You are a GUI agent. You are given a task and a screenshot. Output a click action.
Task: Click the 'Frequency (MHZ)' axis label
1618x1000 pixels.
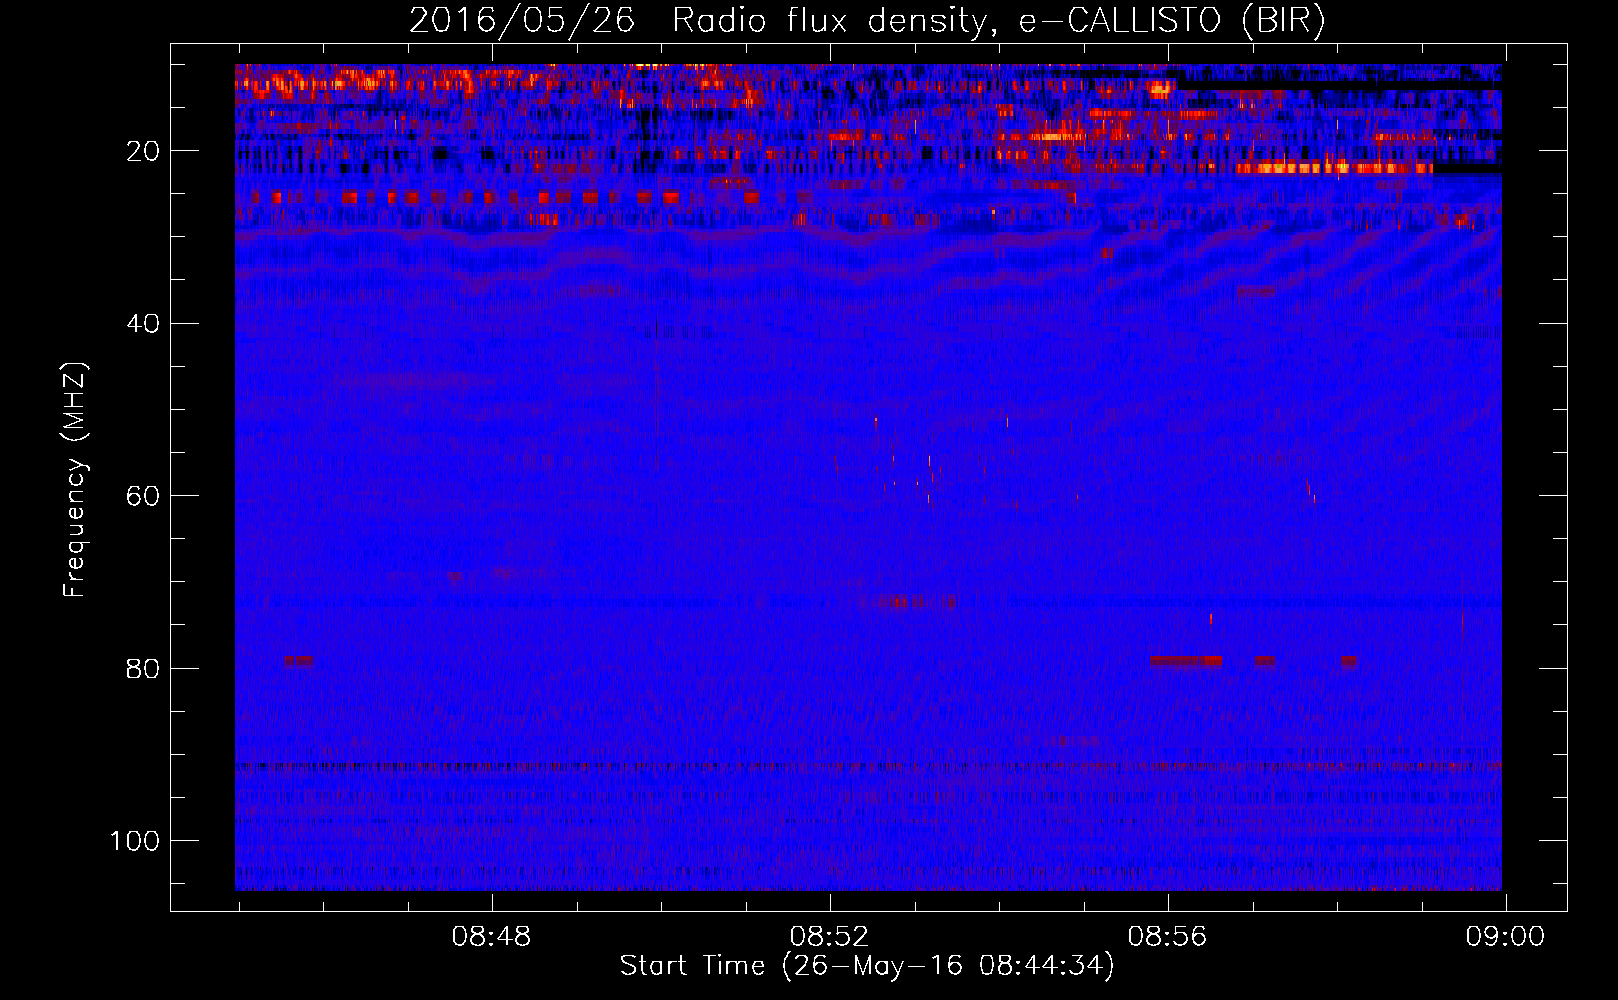(x=75, y=480)
